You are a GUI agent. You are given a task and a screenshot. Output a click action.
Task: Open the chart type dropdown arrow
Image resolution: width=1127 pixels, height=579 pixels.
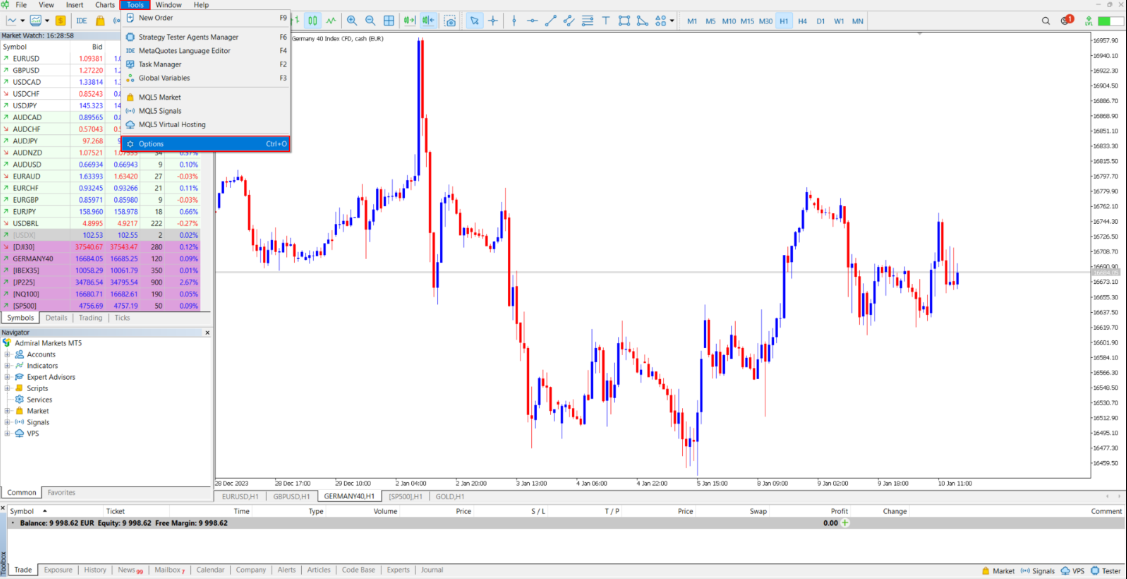(25, 21)
